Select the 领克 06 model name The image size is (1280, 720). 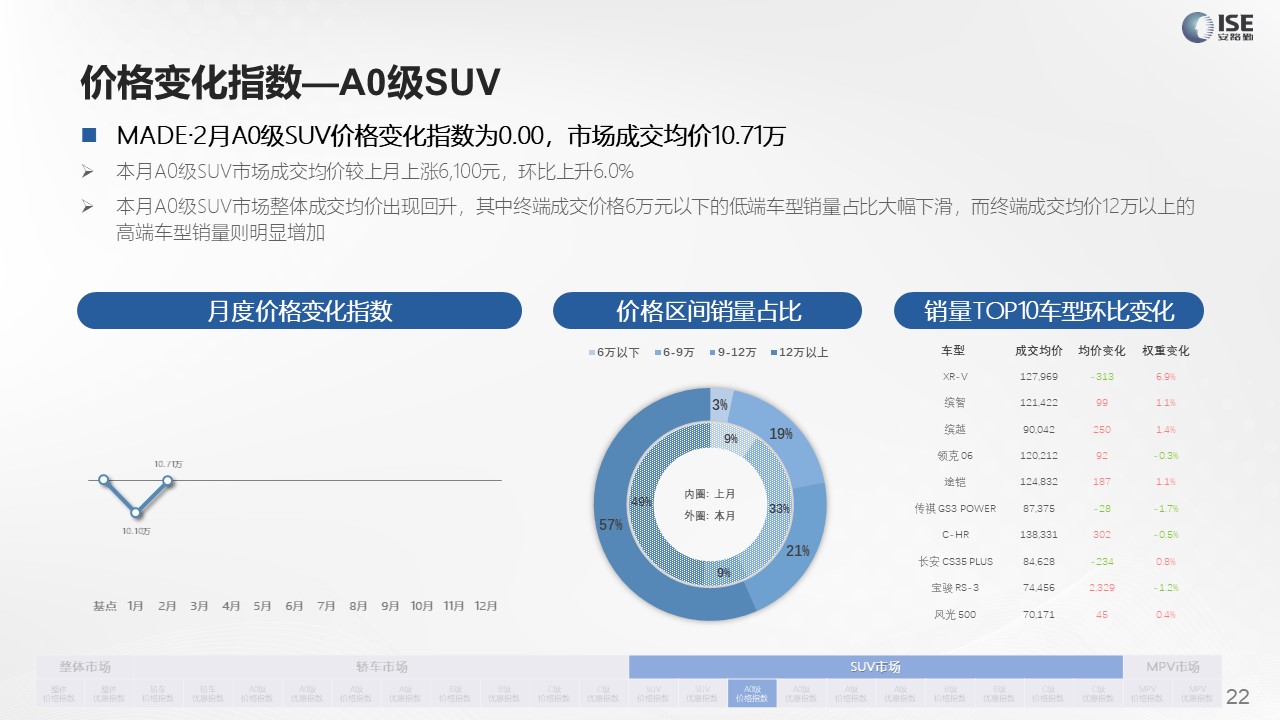tap(954, 456)
